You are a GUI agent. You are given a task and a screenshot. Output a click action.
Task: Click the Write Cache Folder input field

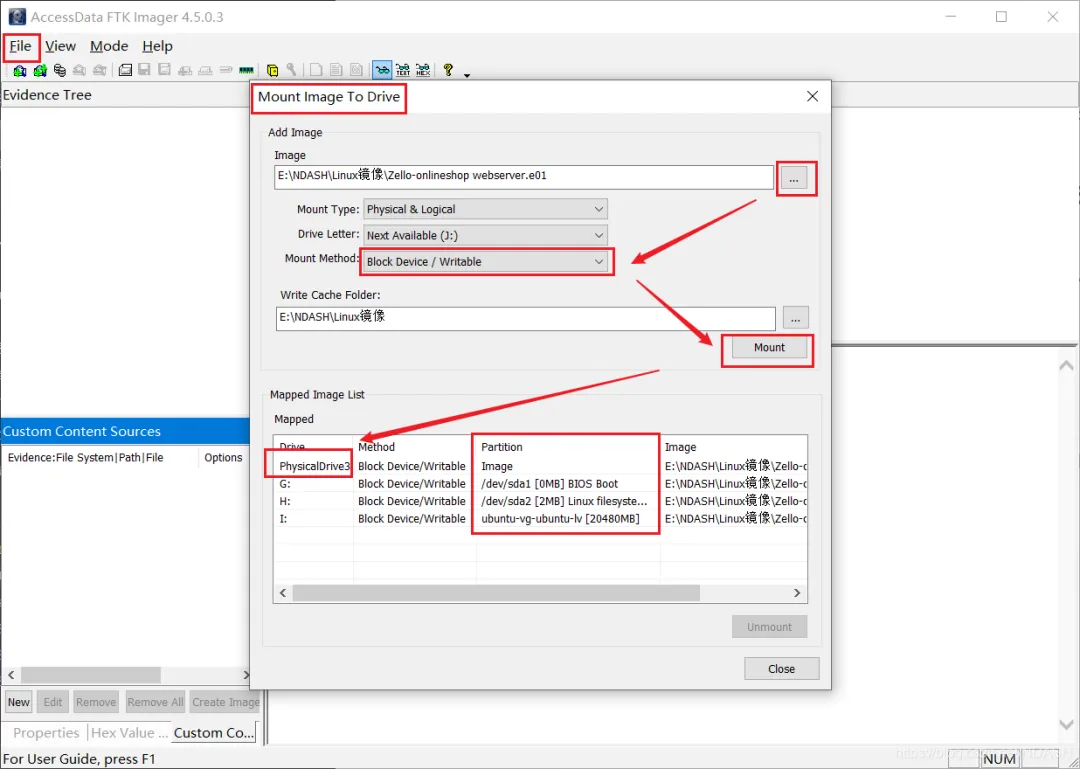(526, 318)
